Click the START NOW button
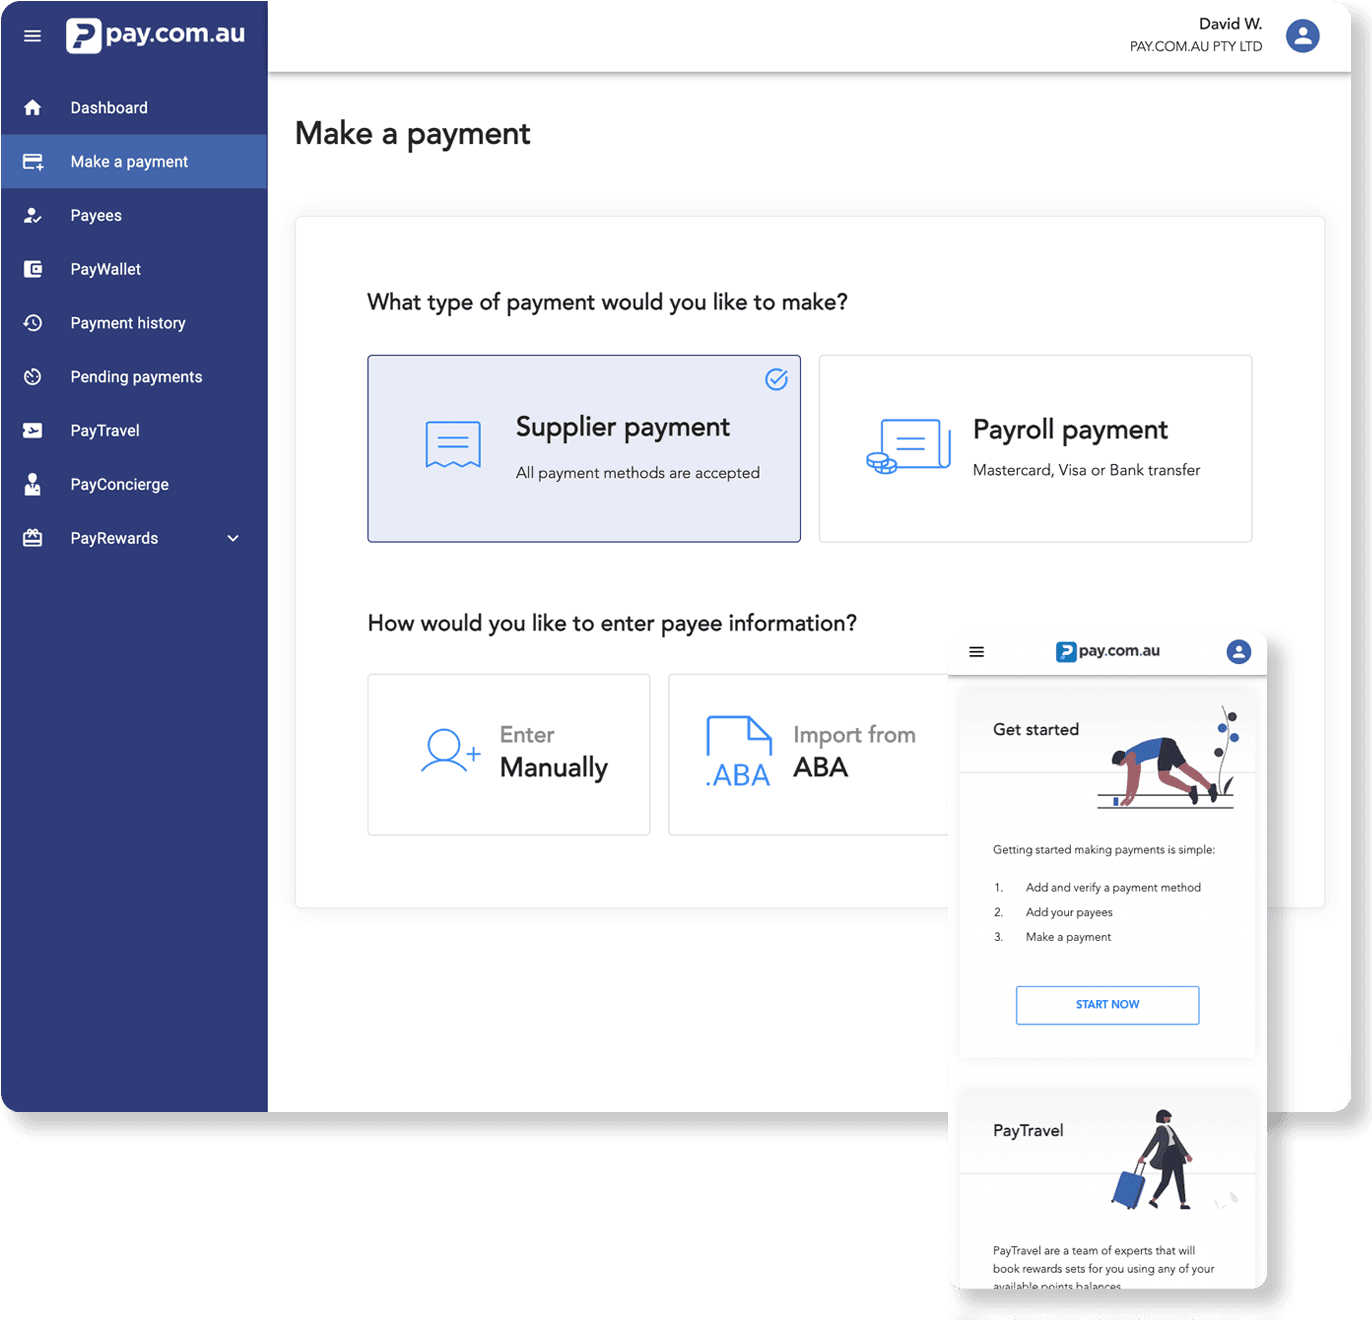This screenshot has height=1320, width=1372. coord(1107,1005)
